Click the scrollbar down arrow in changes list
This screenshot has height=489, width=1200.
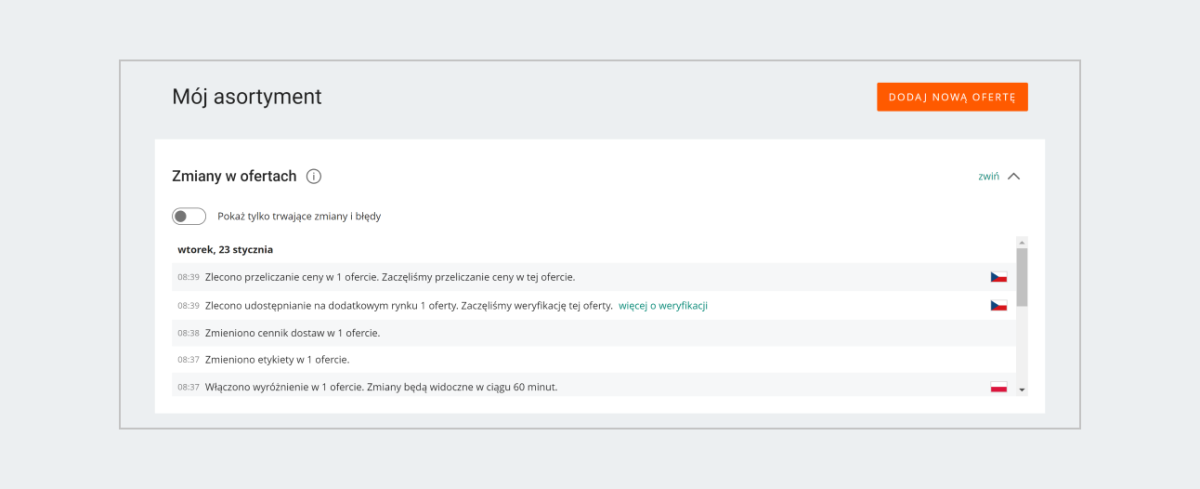pos(1022,389)
